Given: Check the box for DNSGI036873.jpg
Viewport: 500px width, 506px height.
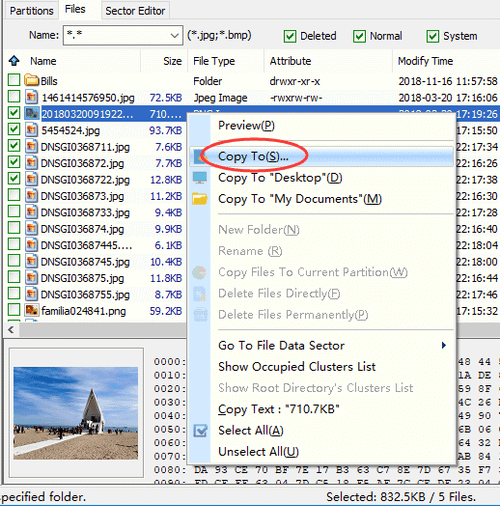Looking at the screenshot, I should coord(14,195).
